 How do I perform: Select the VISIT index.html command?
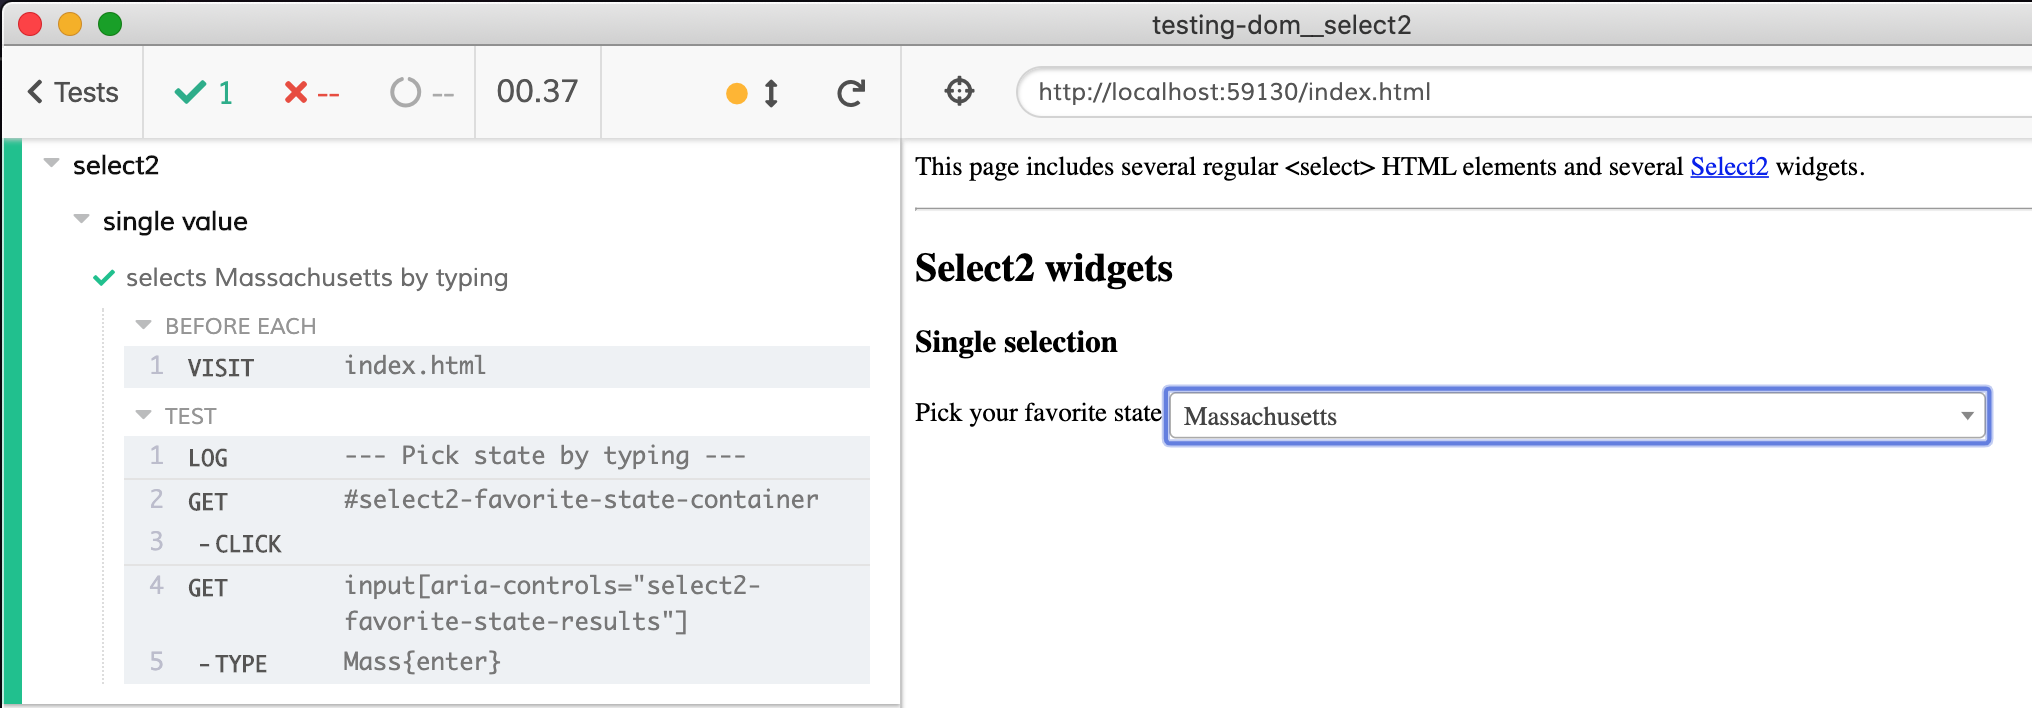(496, 367)
